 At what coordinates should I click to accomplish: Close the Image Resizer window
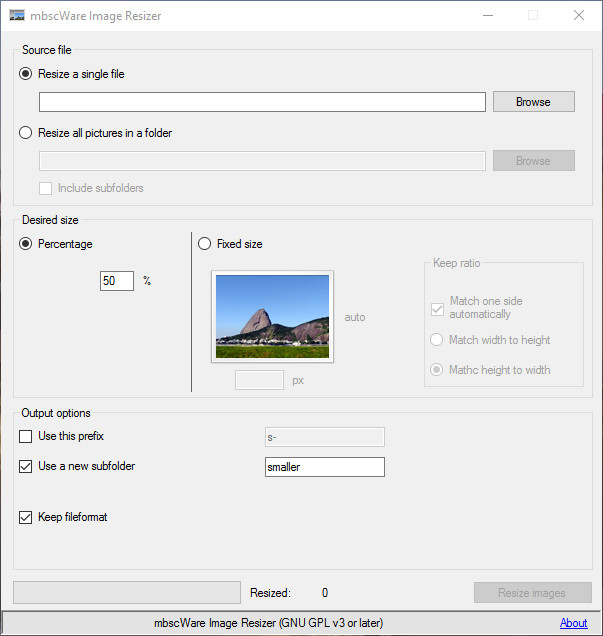point(579,15)
